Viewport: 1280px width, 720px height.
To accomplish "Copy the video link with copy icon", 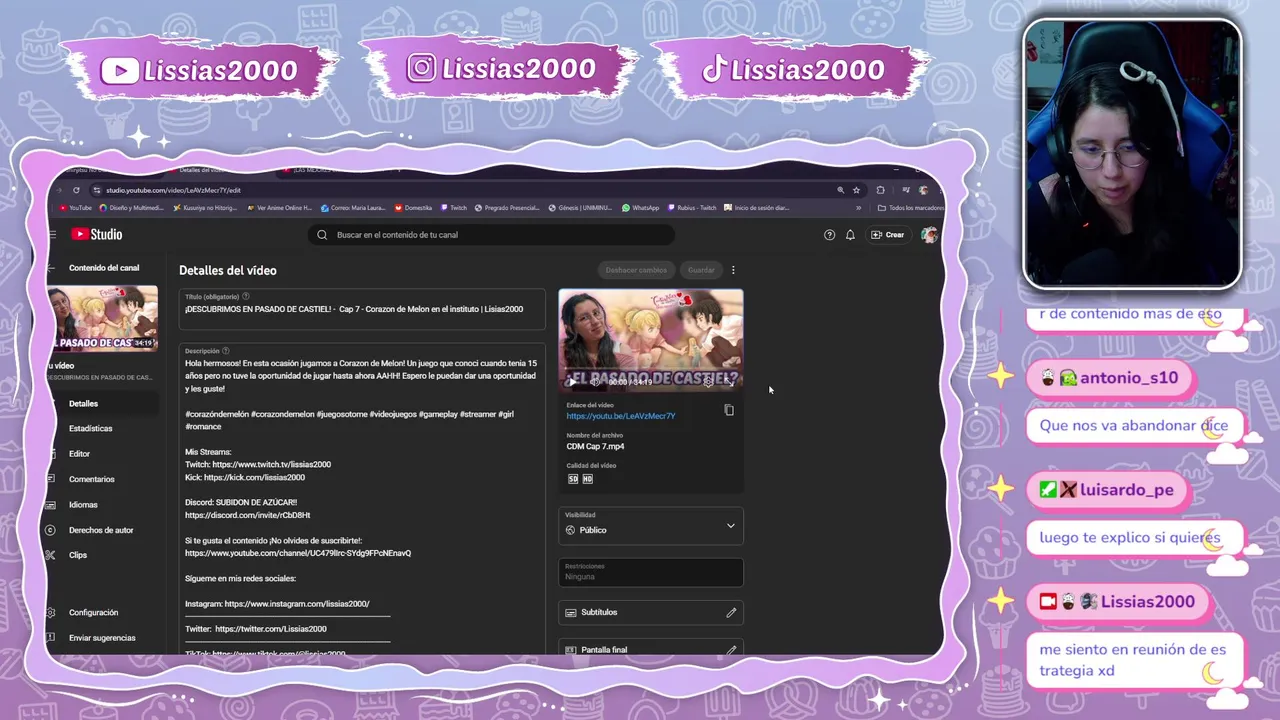I will (729, 410).
